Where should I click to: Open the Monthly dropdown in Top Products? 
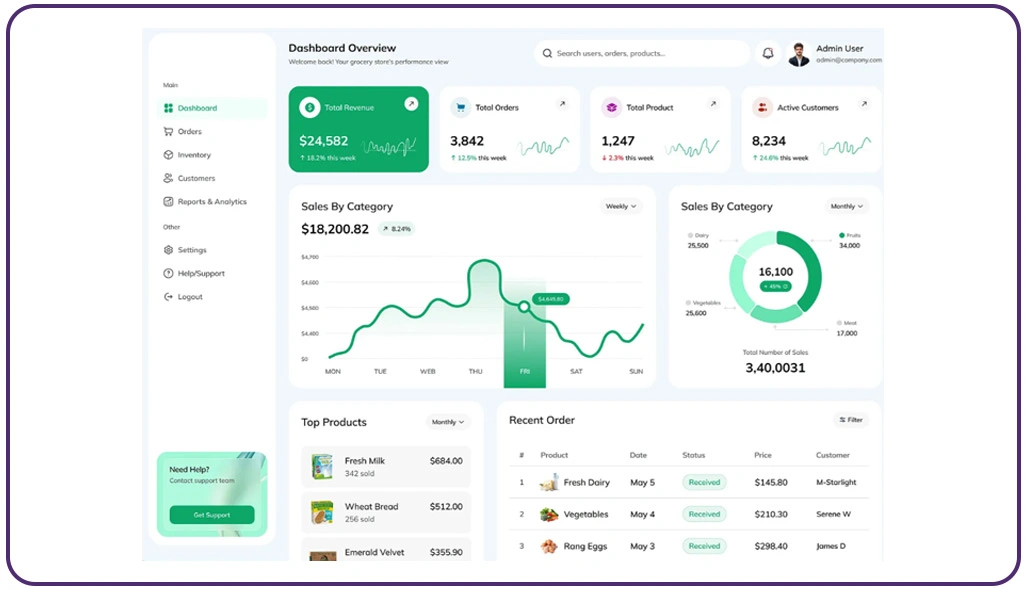(x=448, y=422)
